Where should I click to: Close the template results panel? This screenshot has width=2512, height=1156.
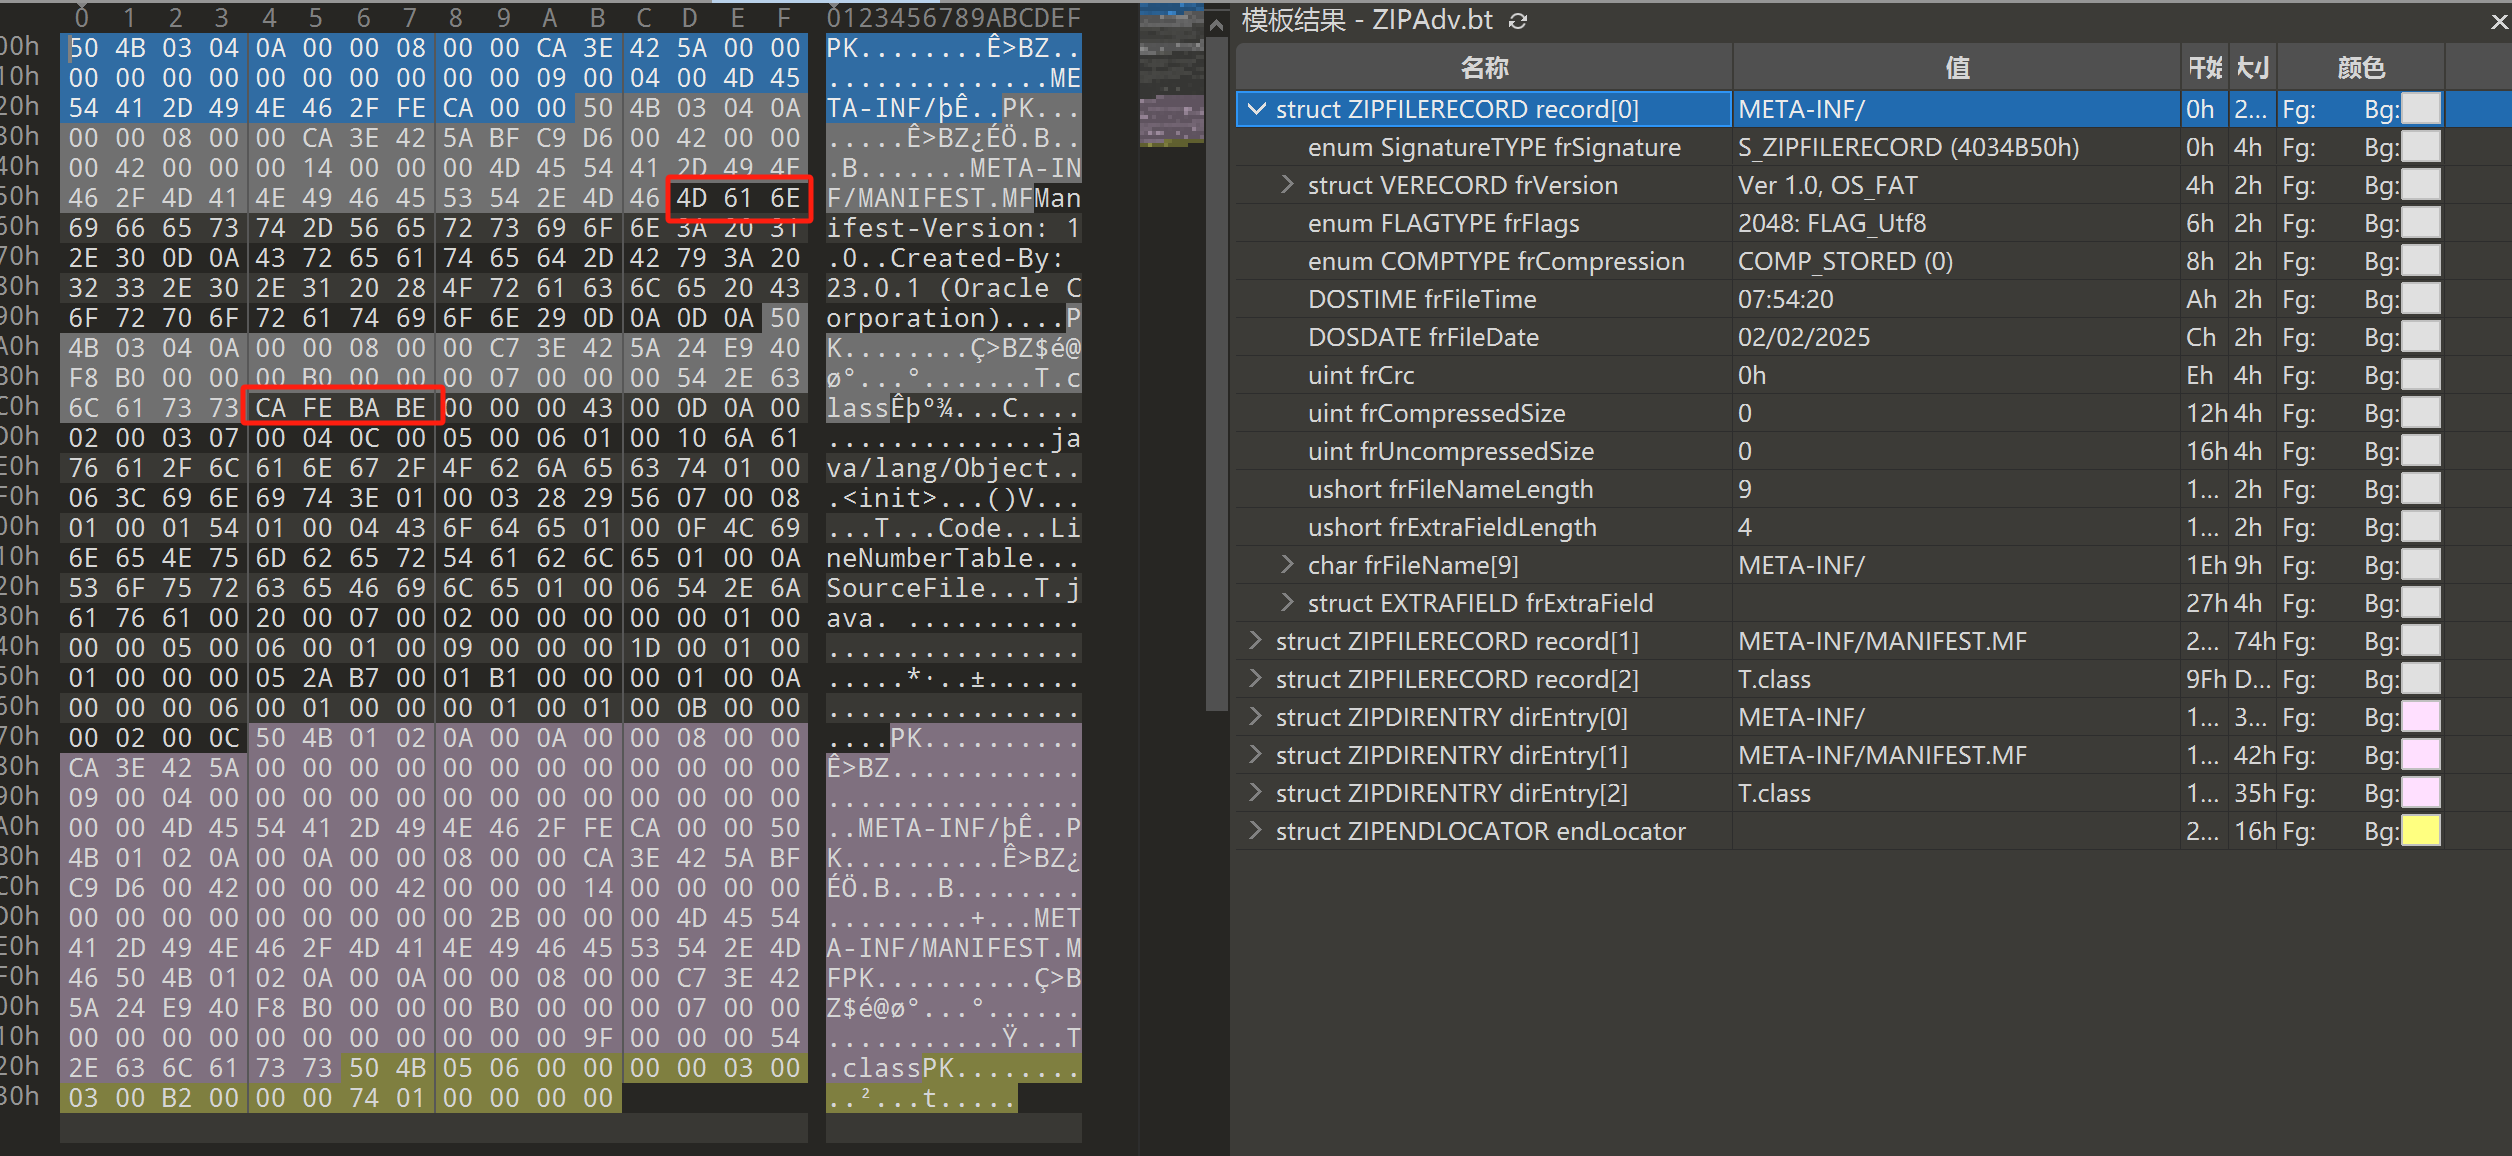coord(2498,22)
